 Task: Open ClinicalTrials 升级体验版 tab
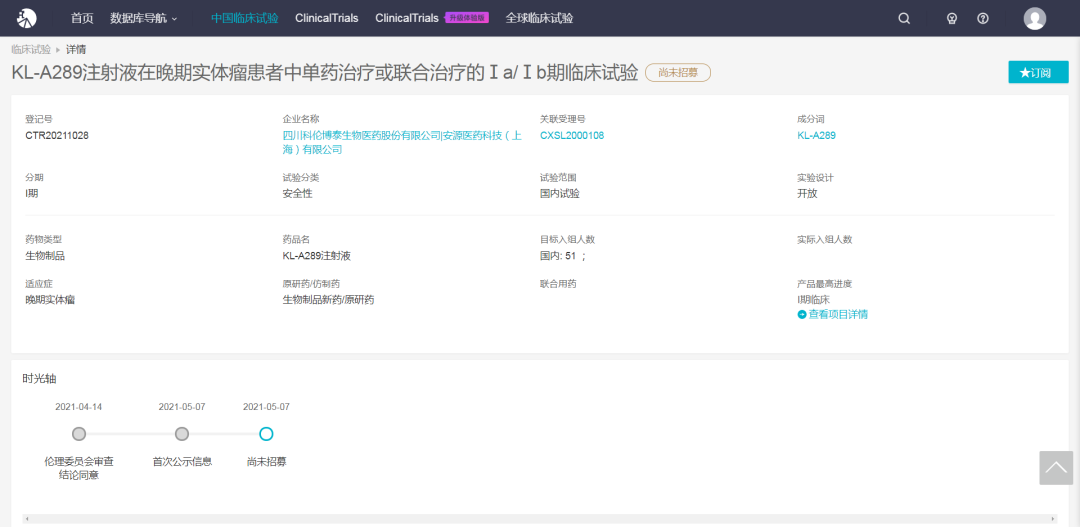(432, 19)
